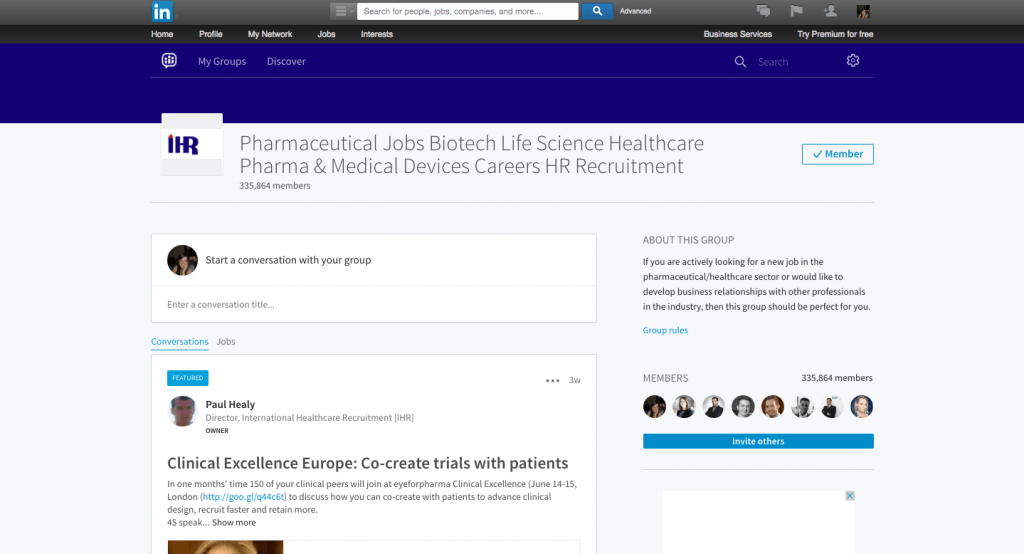Open Paul Healy's profile photo
Image resolution: width=1024 pixels, height=554 pixels.
coord(182,412)
